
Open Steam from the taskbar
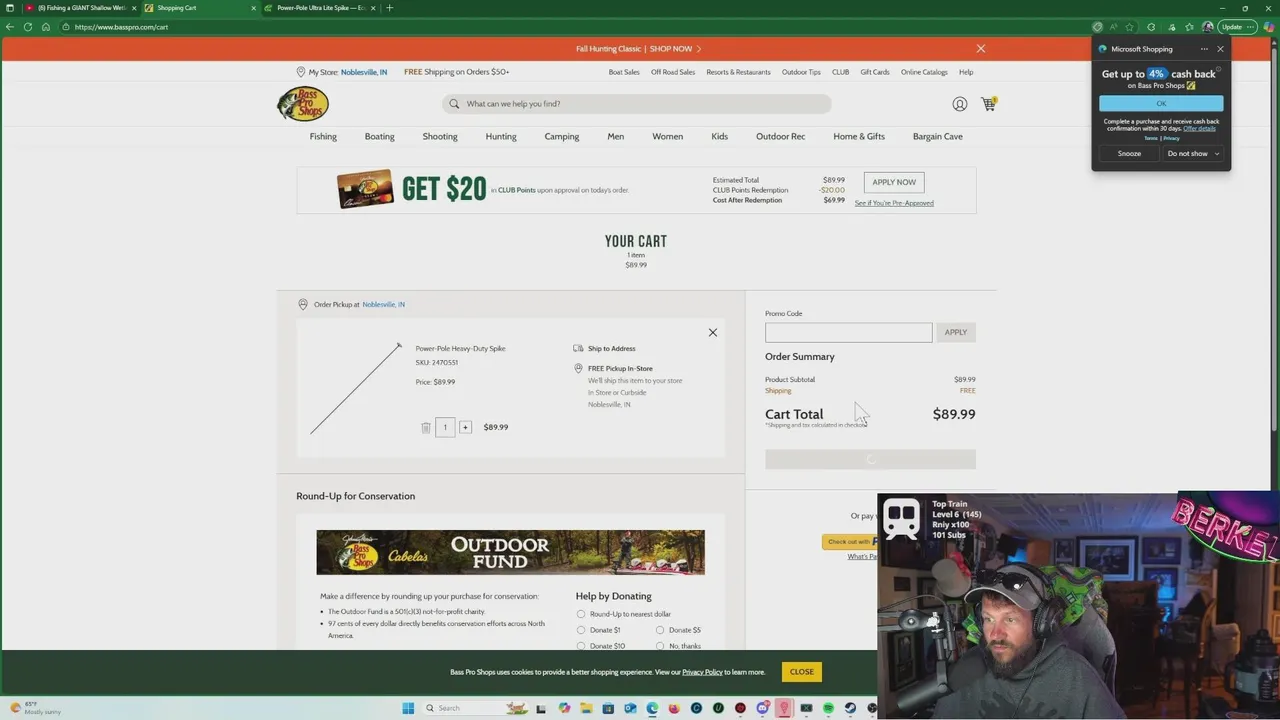pyautogui.click(x=850, y=708)
